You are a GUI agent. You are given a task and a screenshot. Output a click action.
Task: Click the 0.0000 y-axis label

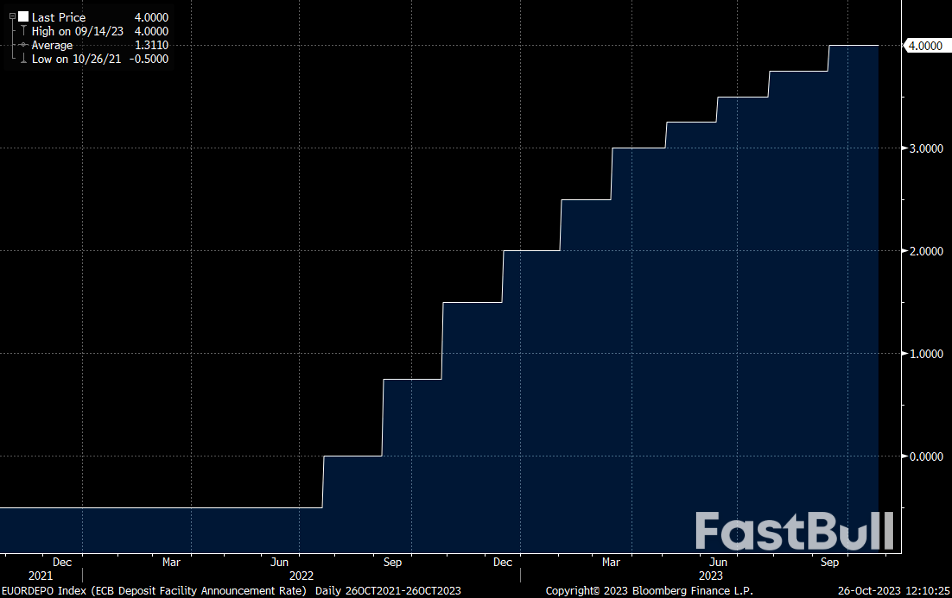click(924, 456)
